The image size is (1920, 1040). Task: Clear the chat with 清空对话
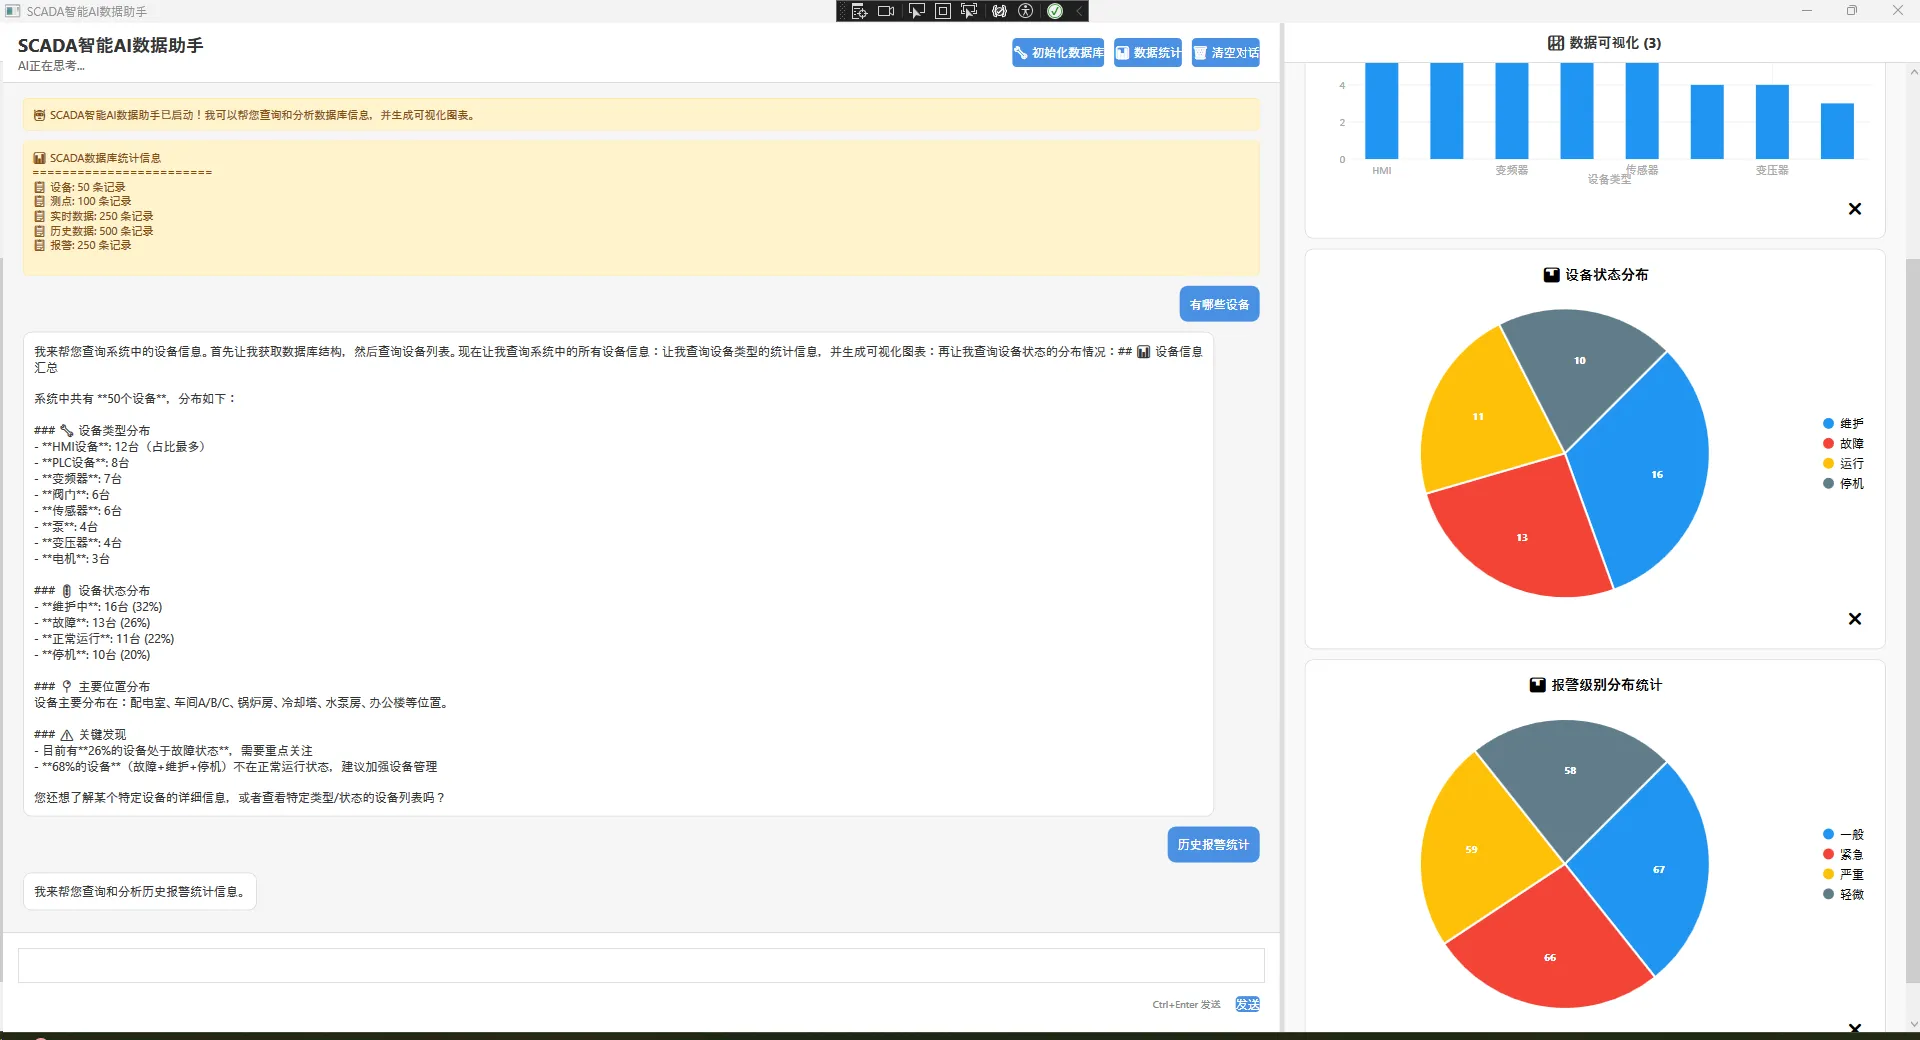pos(1225,53)
